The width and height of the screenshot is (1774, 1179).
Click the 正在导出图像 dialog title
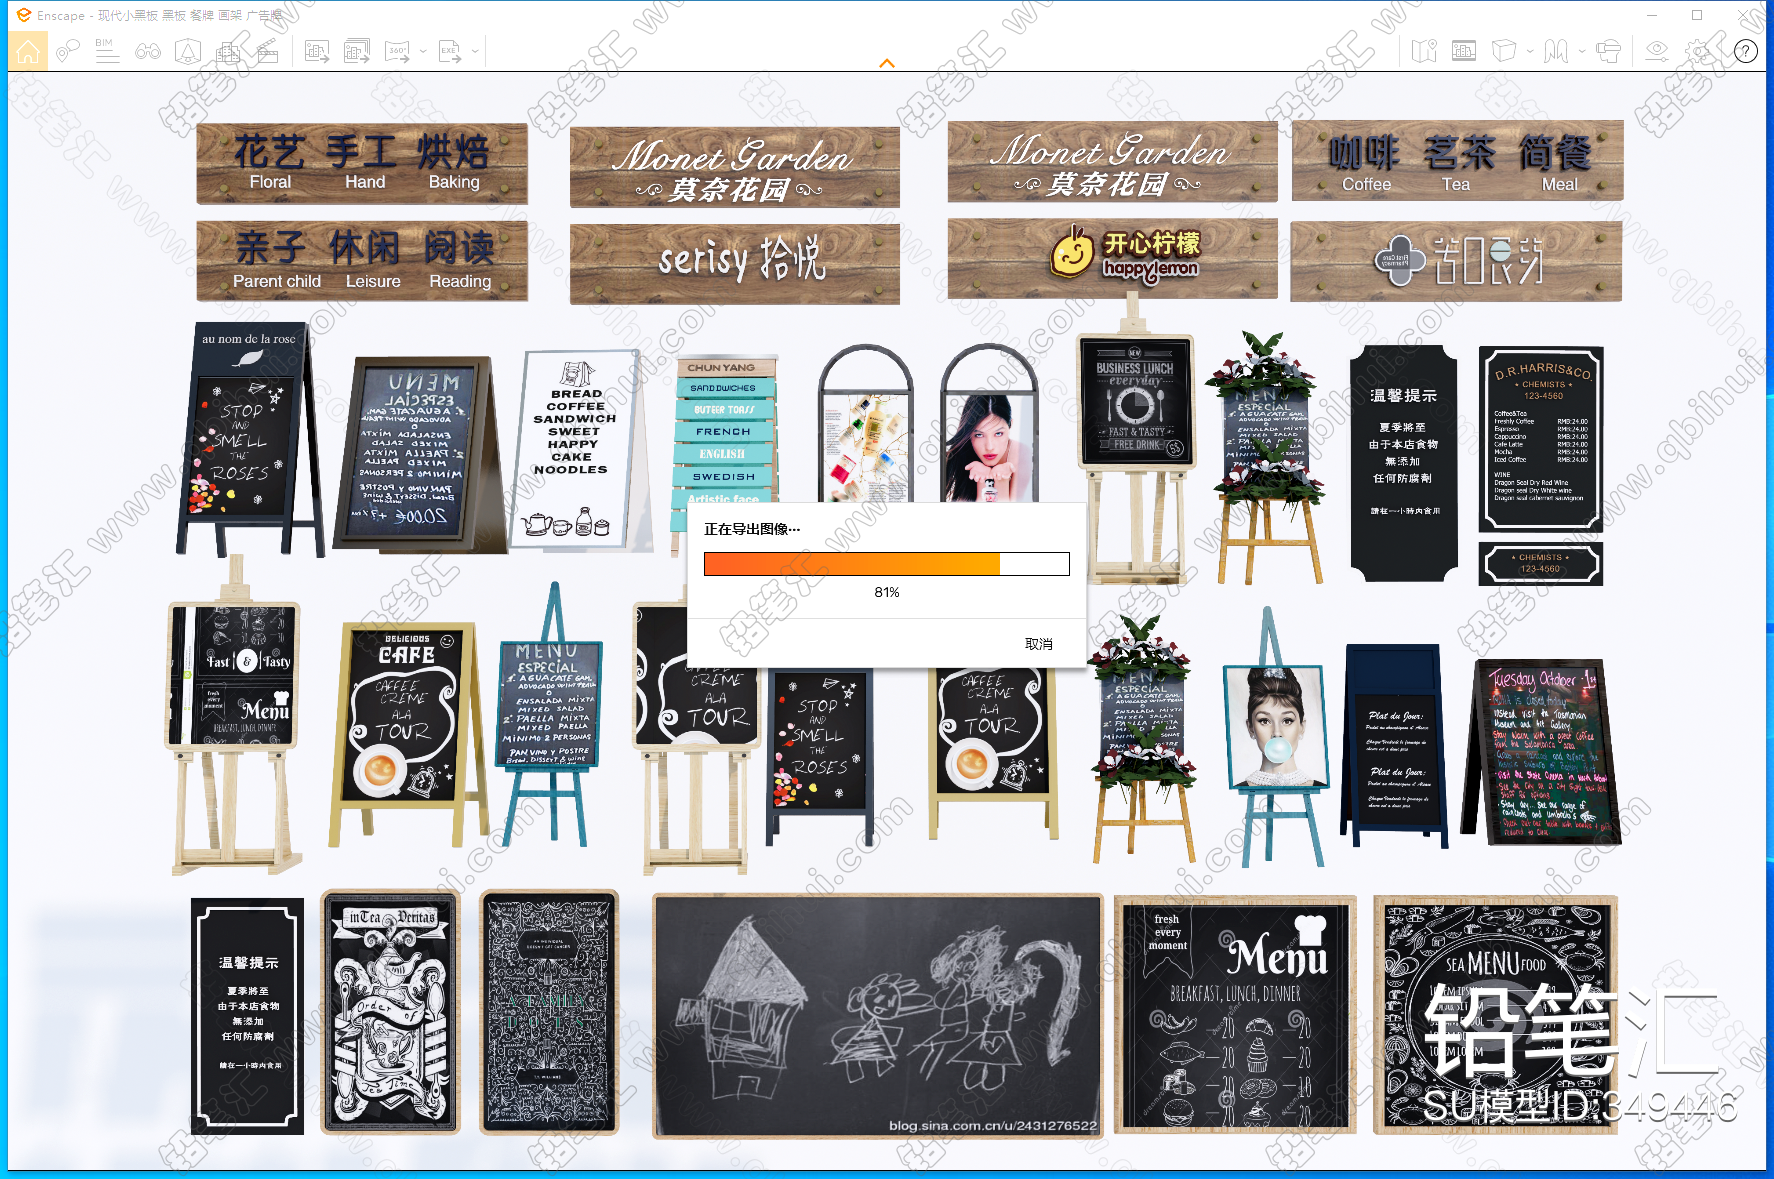[752, 529]
